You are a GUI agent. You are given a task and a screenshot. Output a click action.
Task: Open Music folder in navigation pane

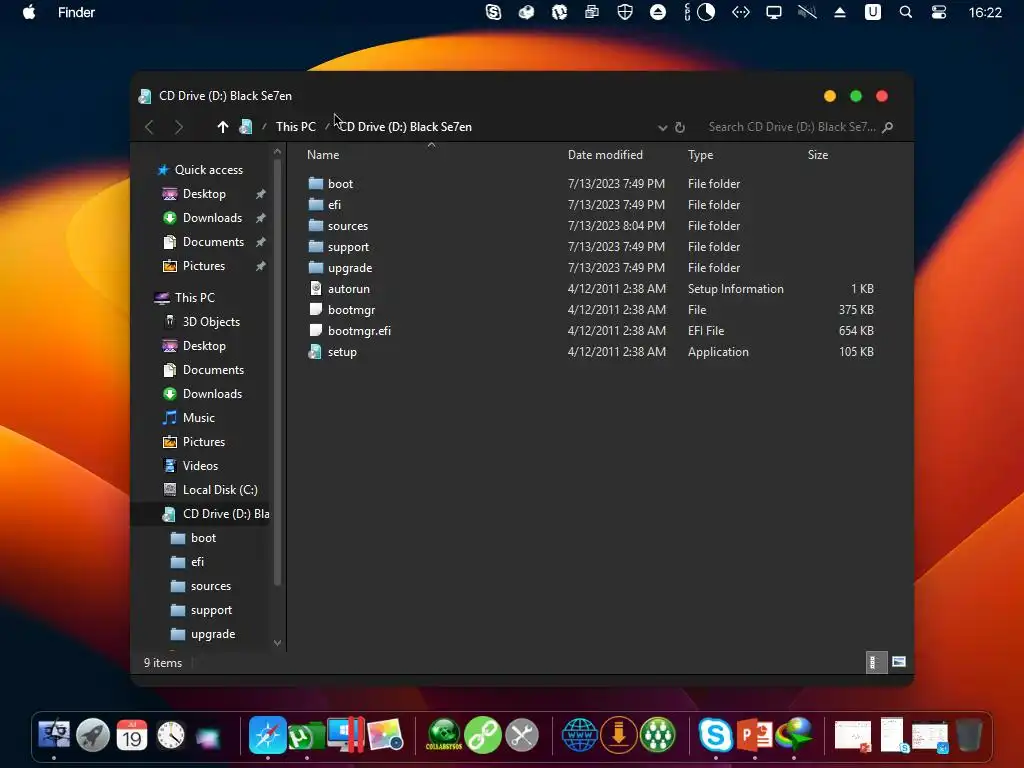click(199, 418)
